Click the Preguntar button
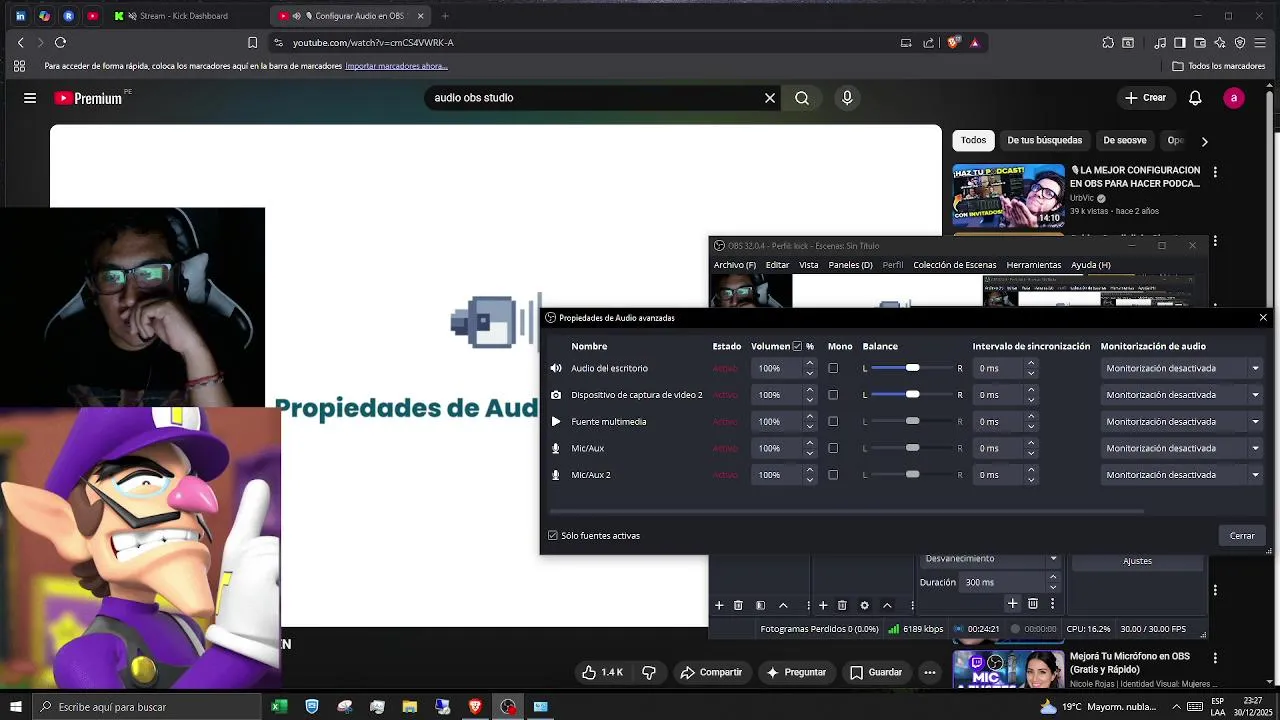 (796, 672)
